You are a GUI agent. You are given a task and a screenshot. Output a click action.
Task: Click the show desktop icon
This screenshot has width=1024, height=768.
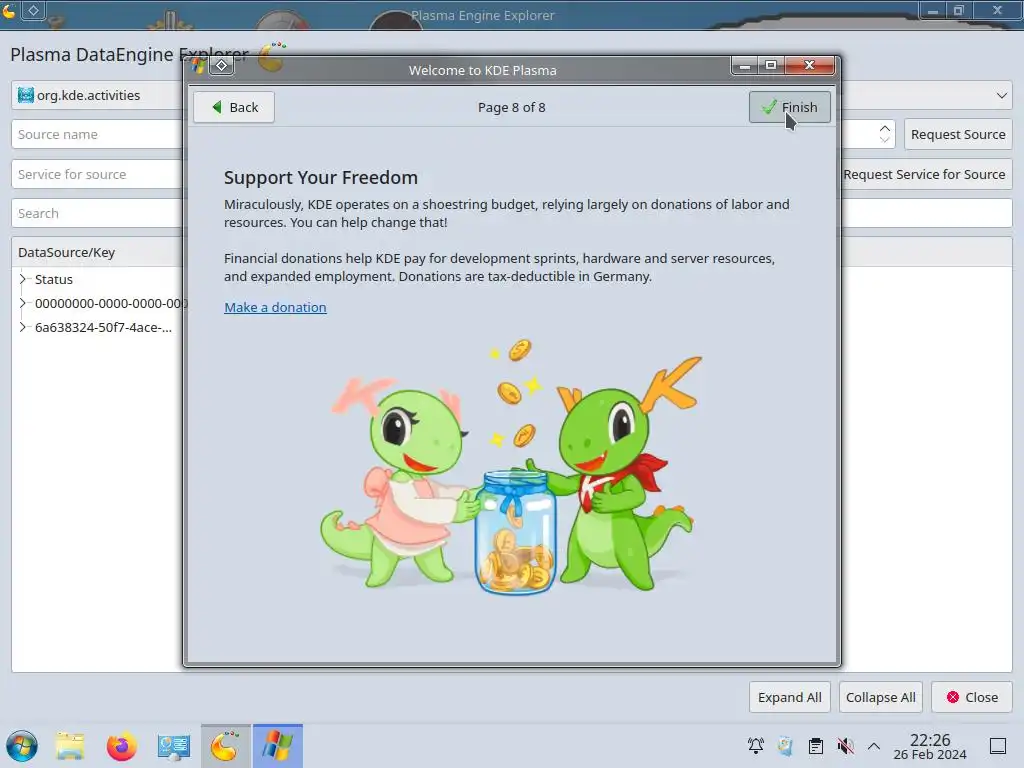[998, 746]
